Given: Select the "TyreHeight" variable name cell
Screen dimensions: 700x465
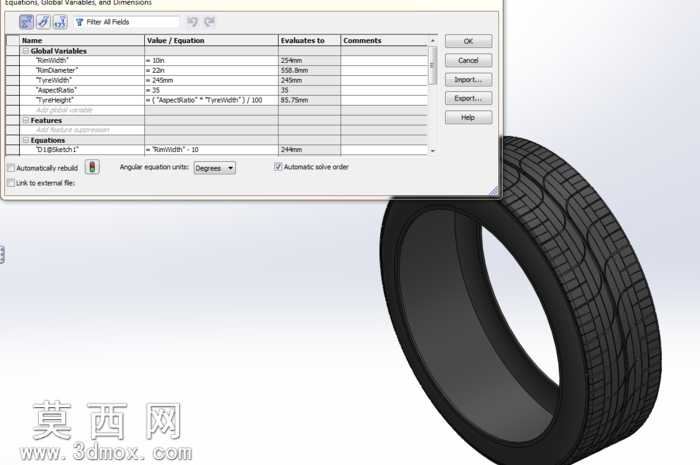Looking at the screenshot, I should click(x=82, y=100).
